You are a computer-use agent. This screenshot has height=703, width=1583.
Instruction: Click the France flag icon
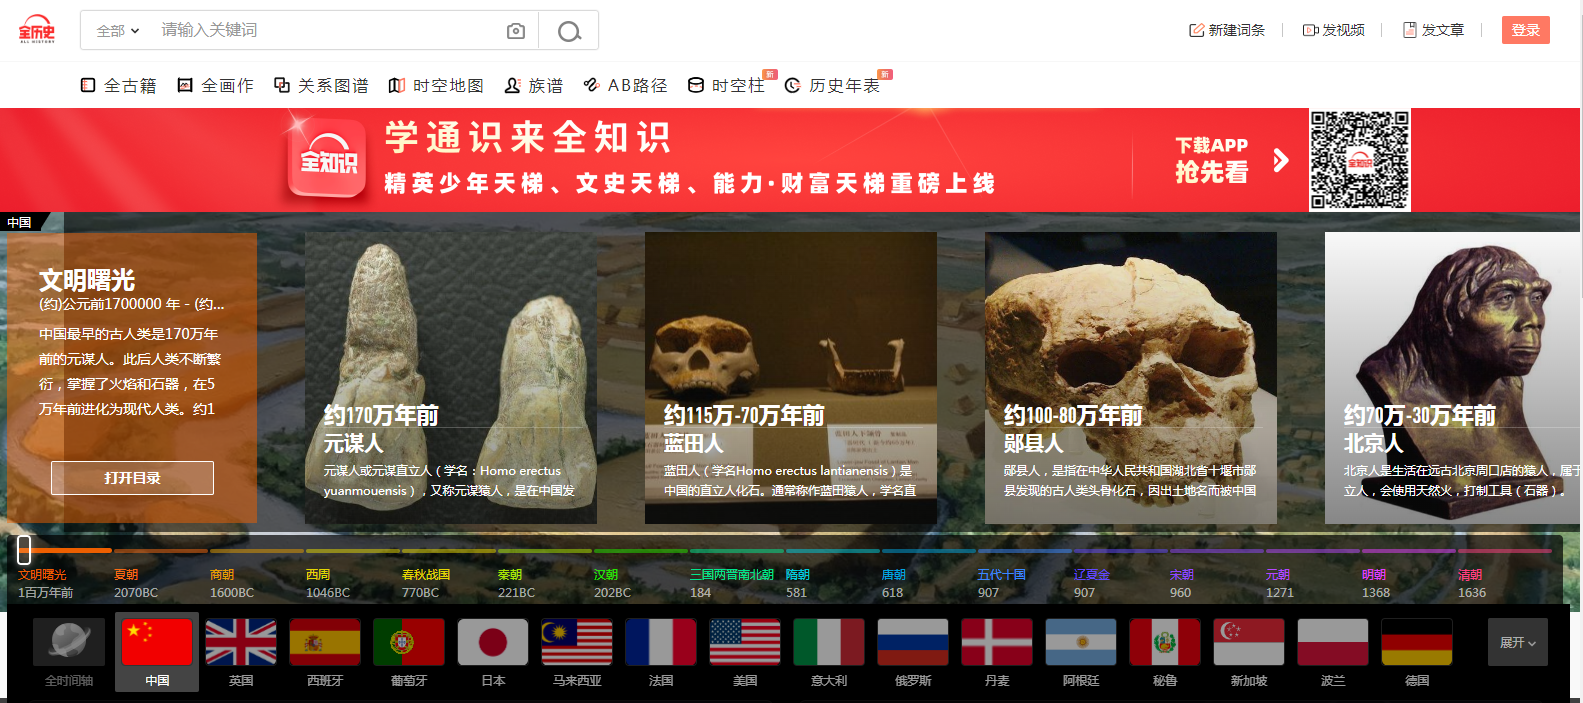click(x=661, y=642)
